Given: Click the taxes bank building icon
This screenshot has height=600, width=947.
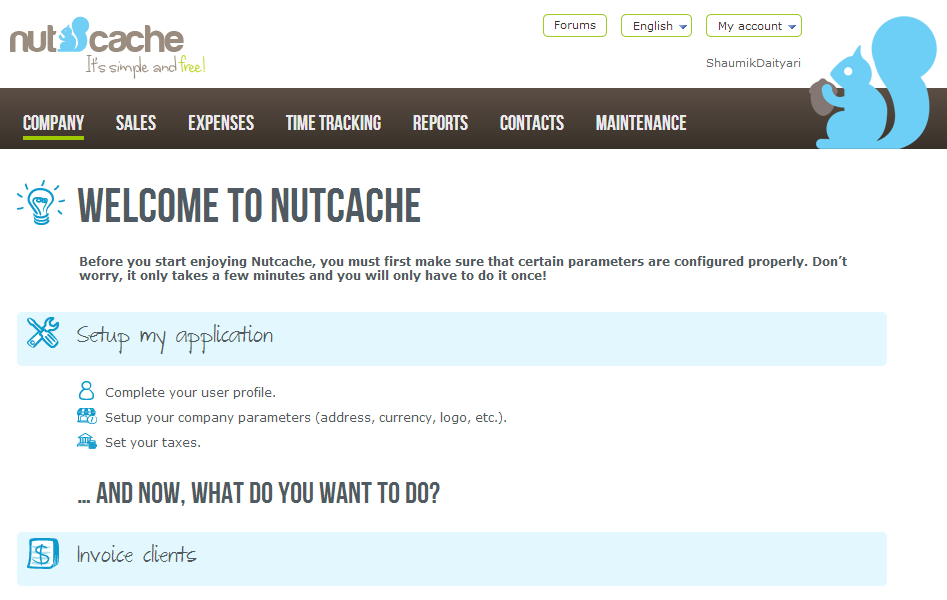Looking at the screenshot, I should [86, 441].
